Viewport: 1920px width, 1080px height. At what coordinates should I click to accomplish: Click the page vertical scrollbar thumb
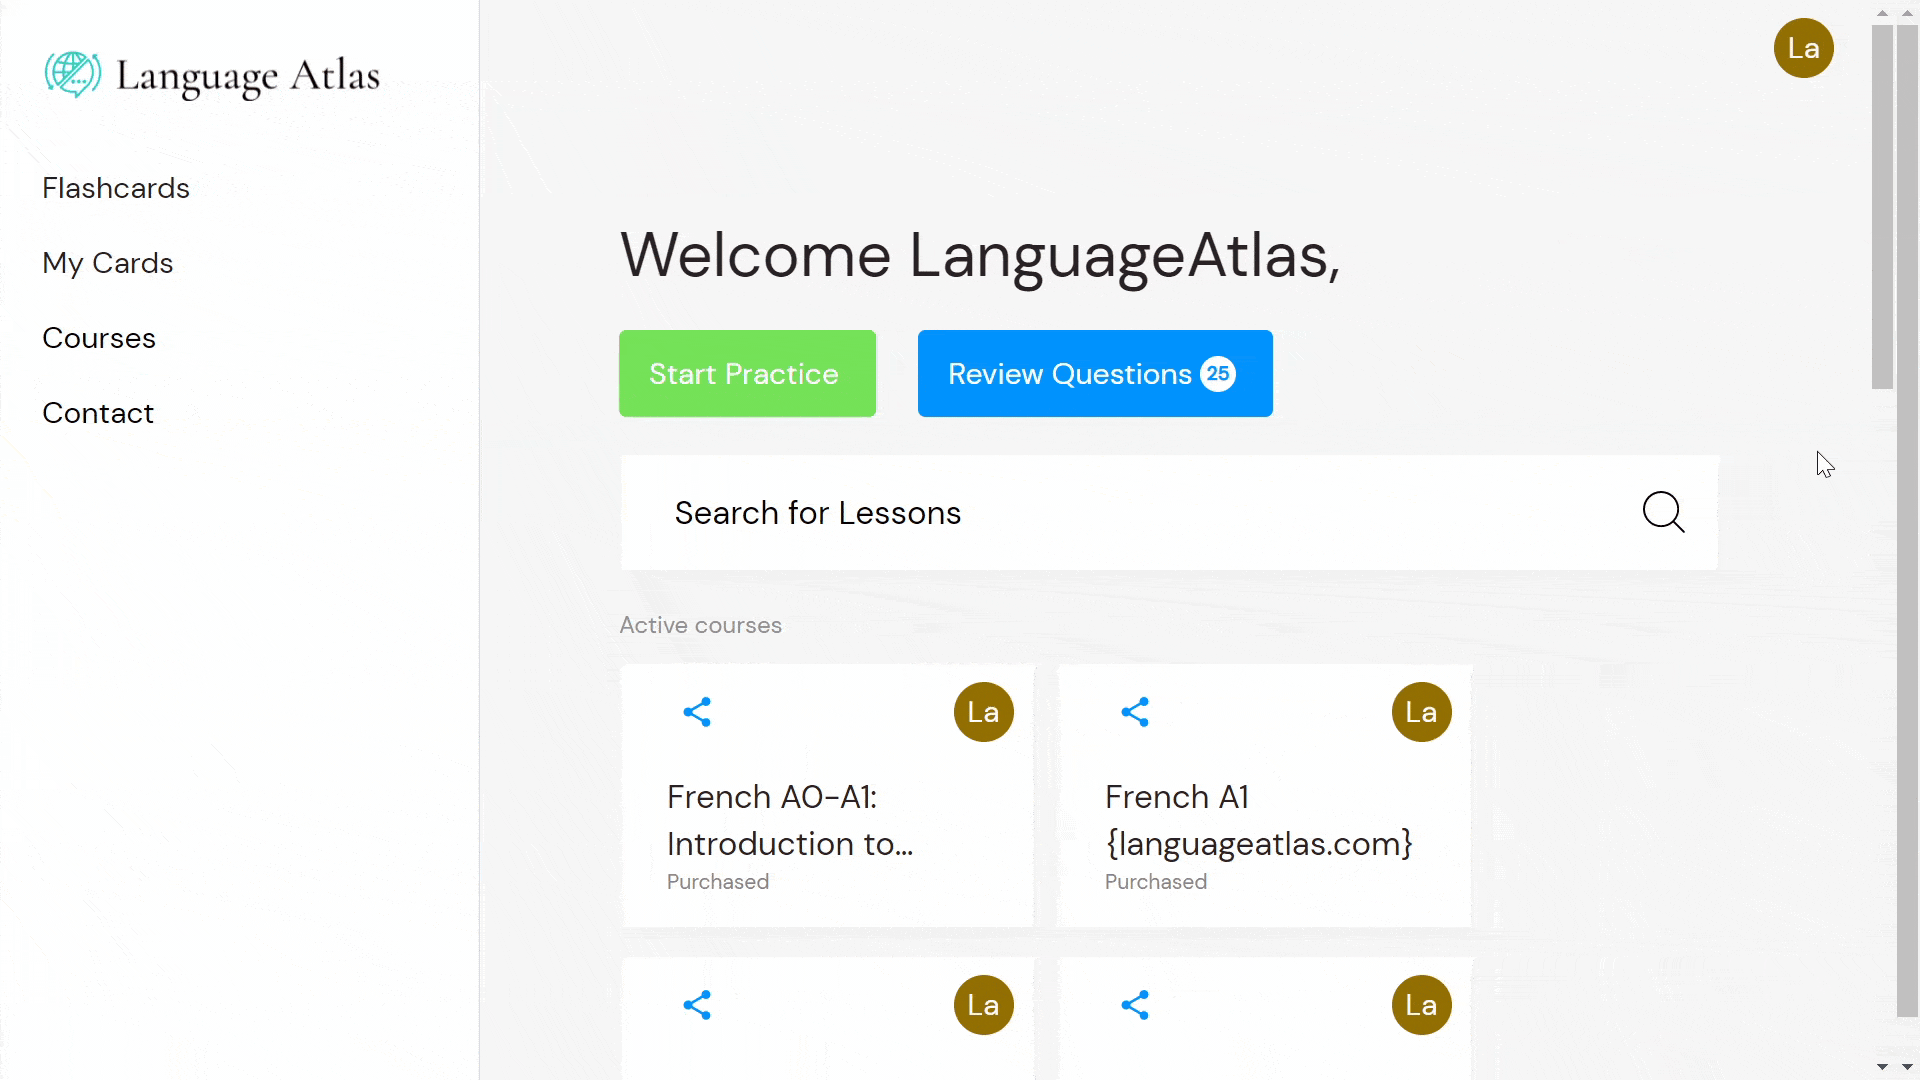tap(1882, 205)
